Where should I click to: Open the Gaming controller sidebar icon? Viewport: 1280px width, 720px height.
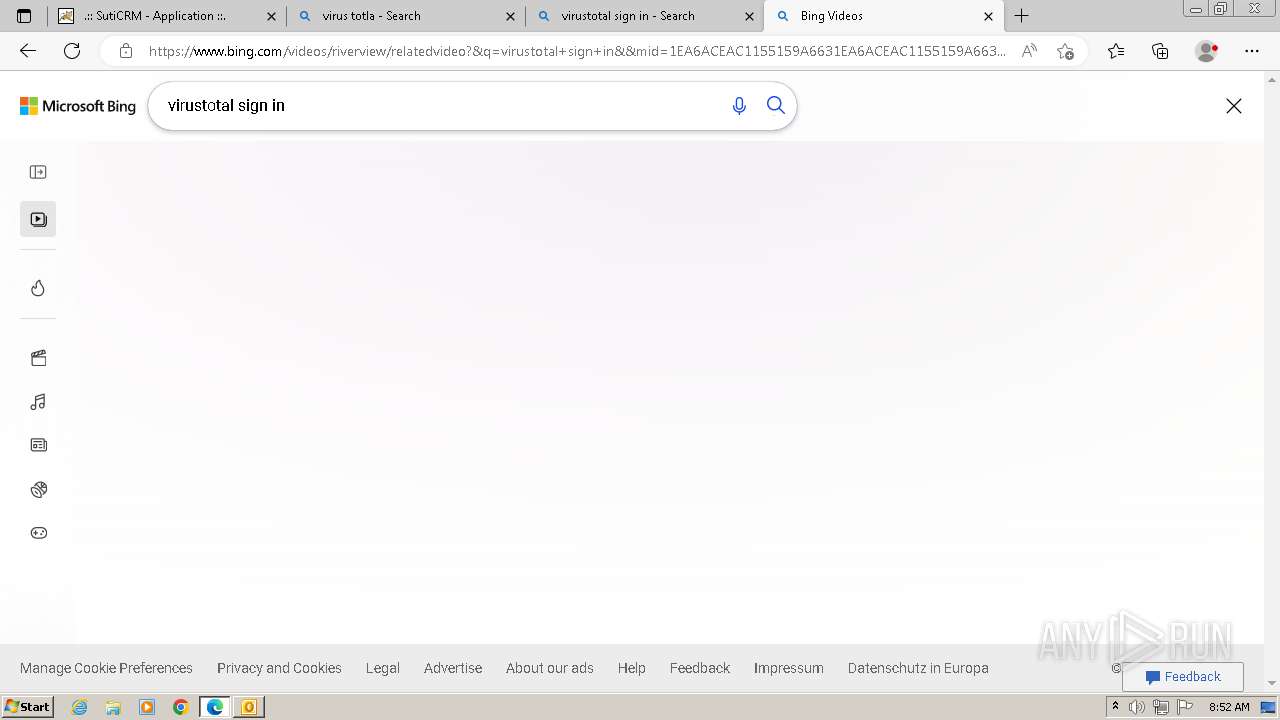[x=38, y=533]
